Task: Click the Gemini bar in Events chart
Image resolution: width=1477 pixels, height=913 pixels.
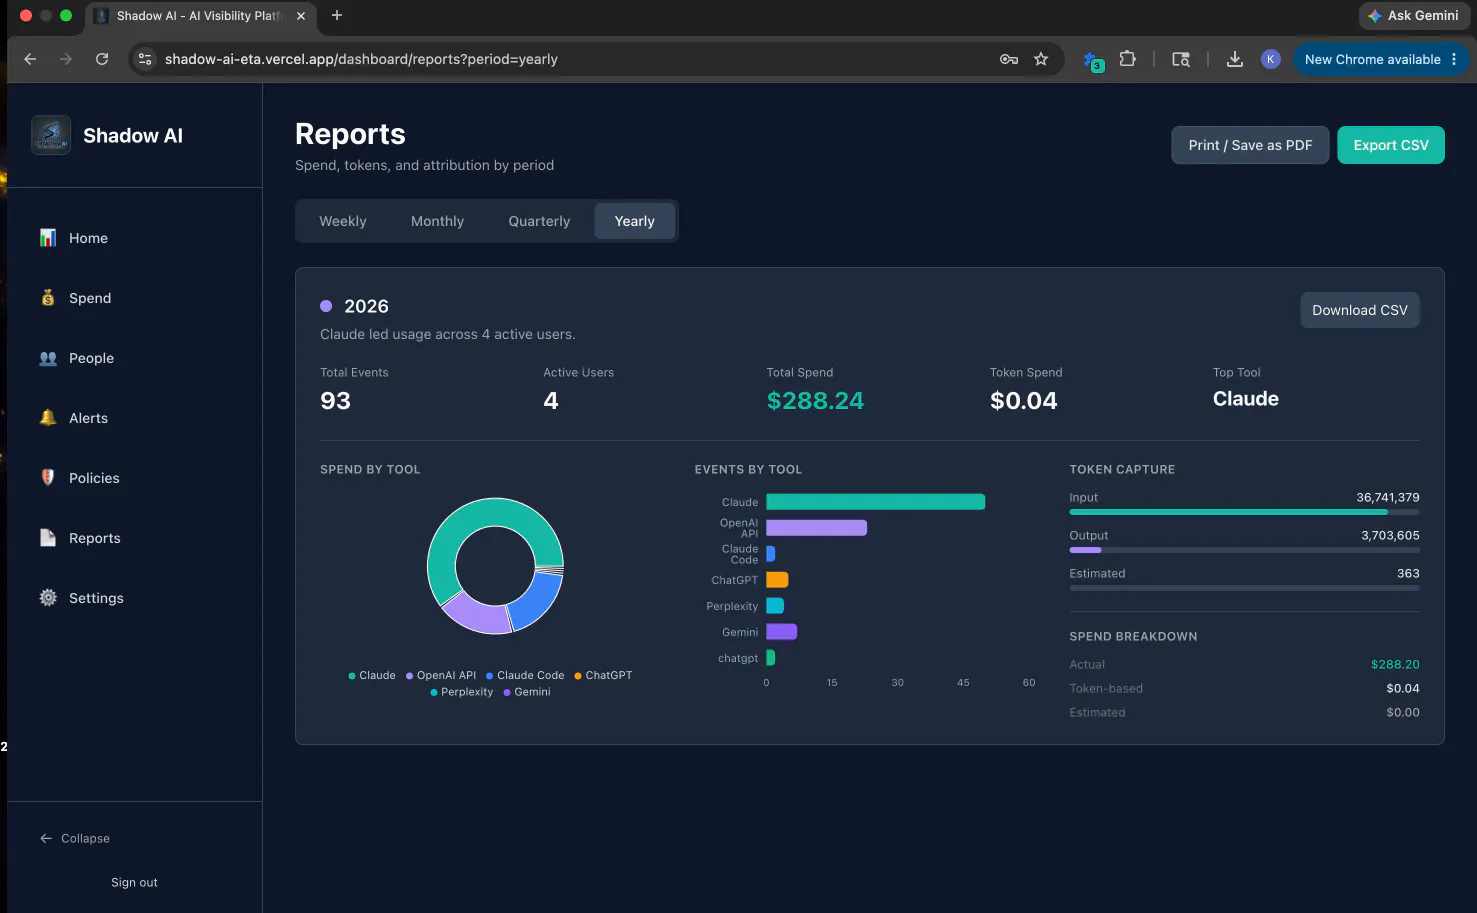Action: 781,632
